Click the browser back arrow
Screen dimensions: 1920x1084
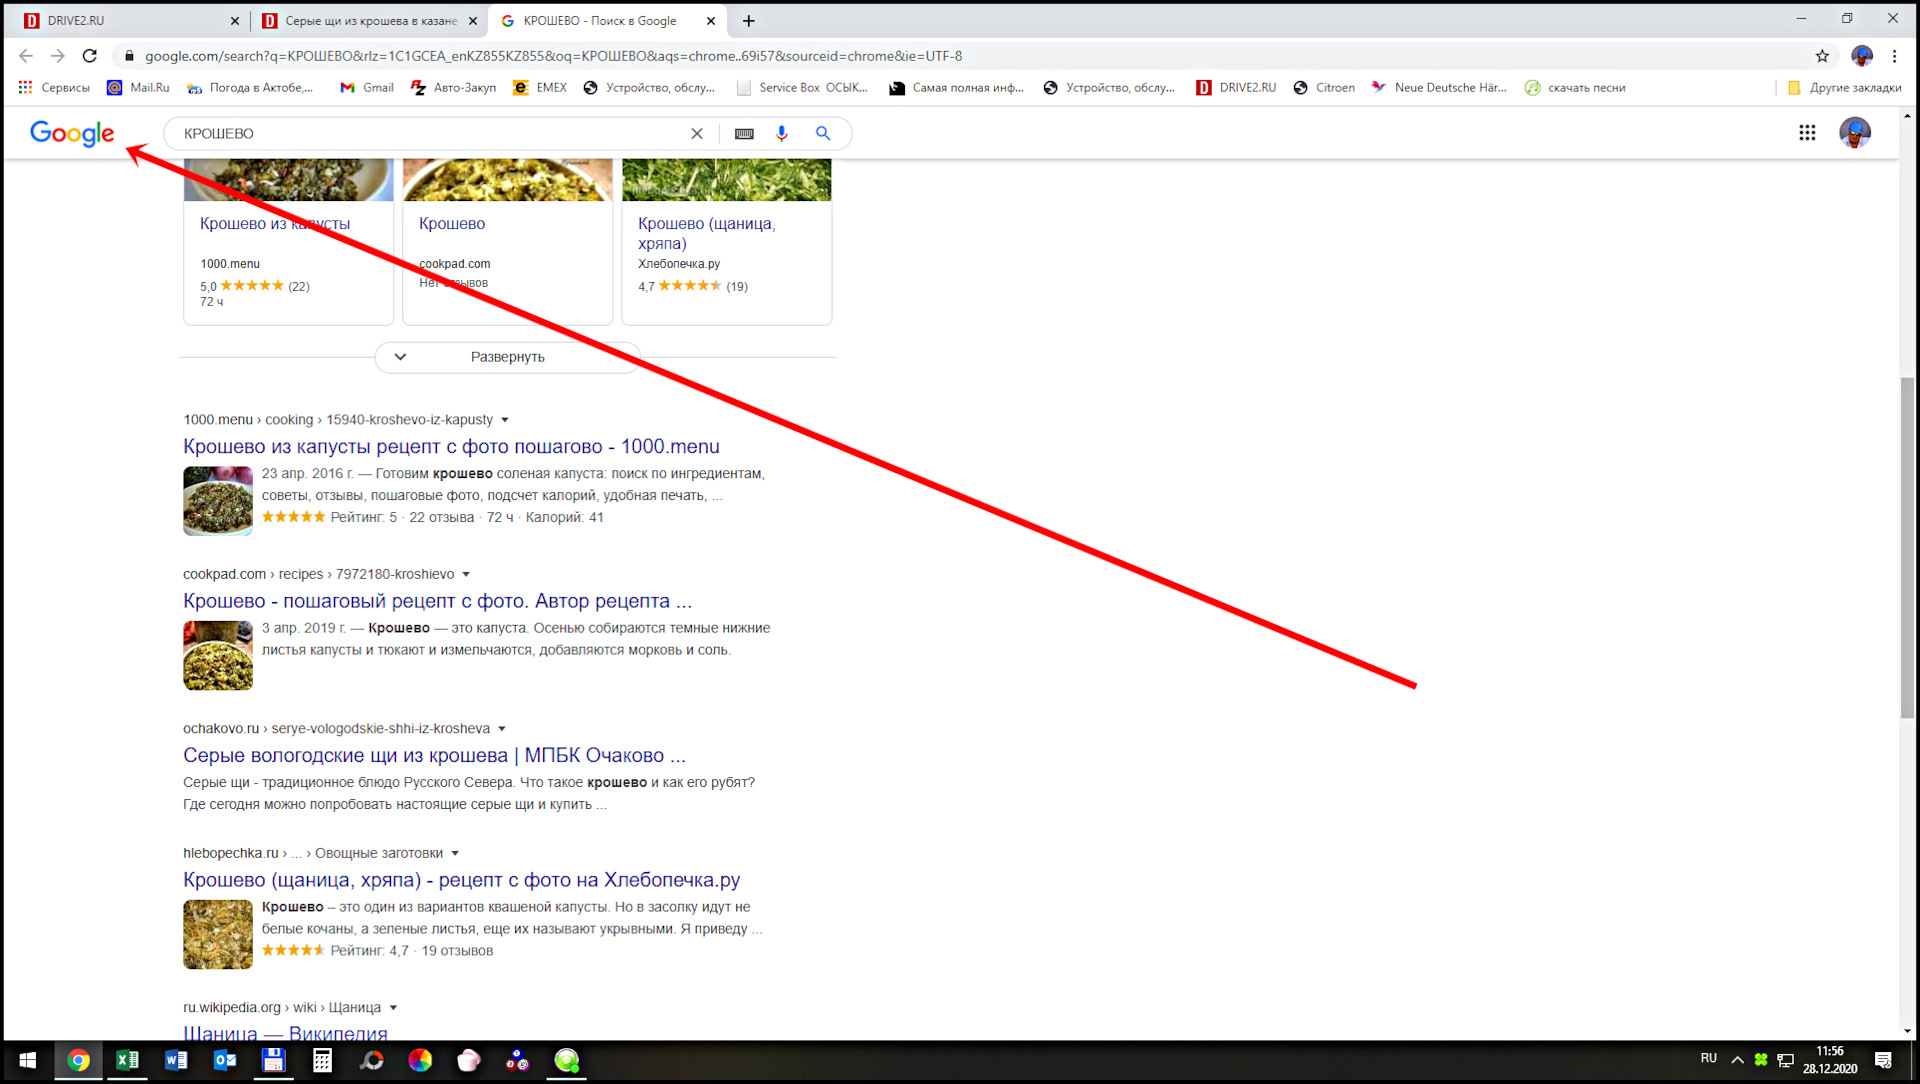26,56
